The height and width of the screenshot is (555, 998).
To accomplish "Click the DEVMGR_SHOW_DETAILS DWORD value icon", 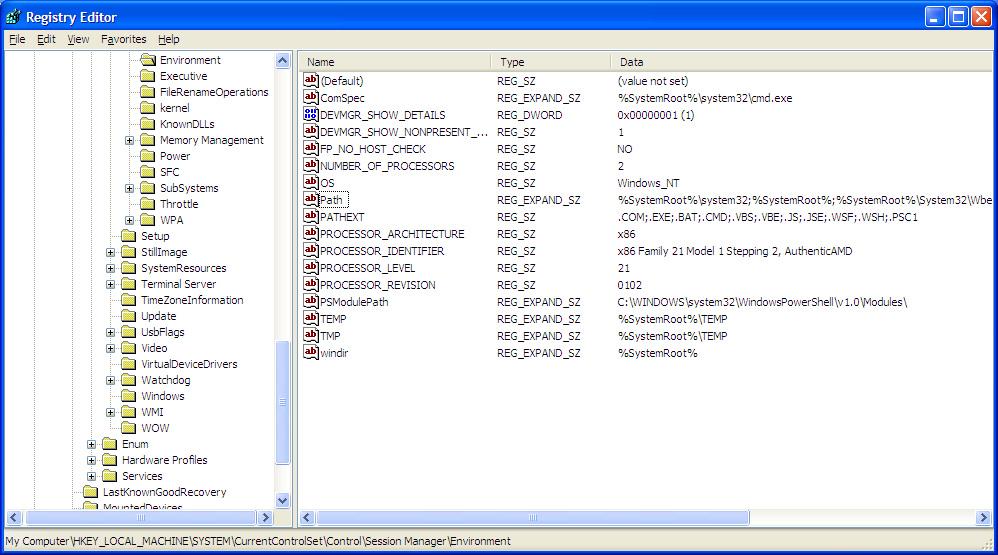I will pyautogui.click(x=310, y=115).
